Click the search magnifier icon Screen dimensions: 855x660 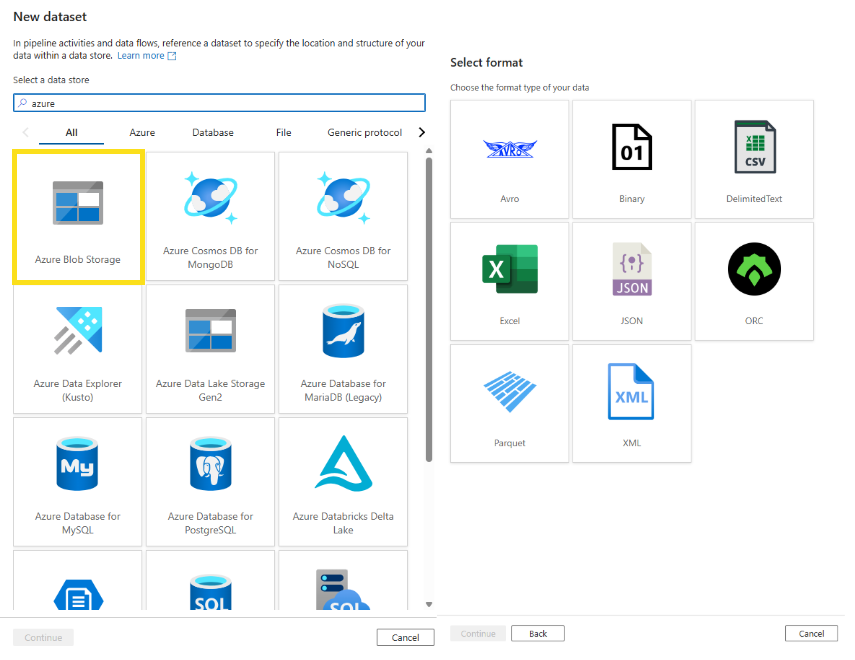(22, 103)
